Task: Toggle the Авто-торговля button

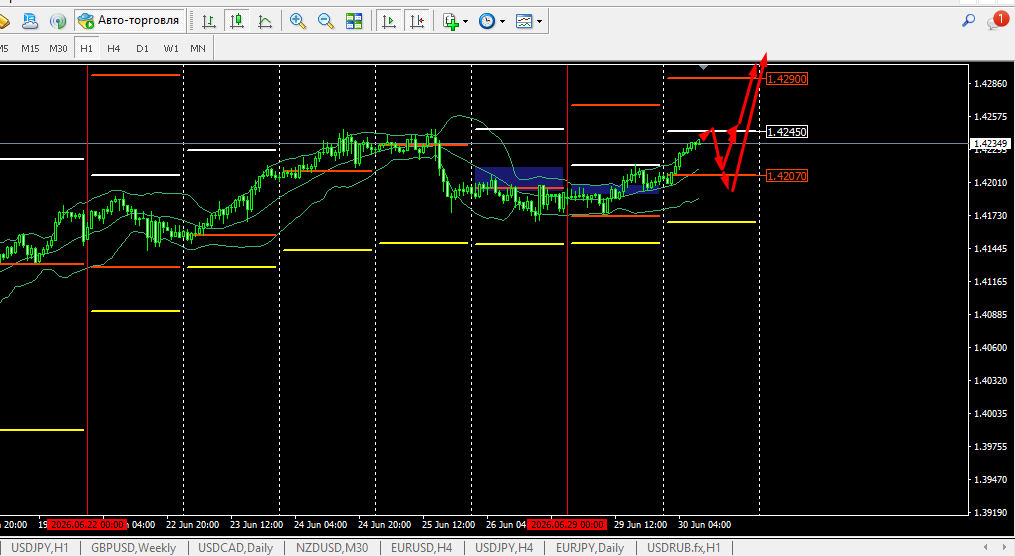Action: tap(129, 21)
